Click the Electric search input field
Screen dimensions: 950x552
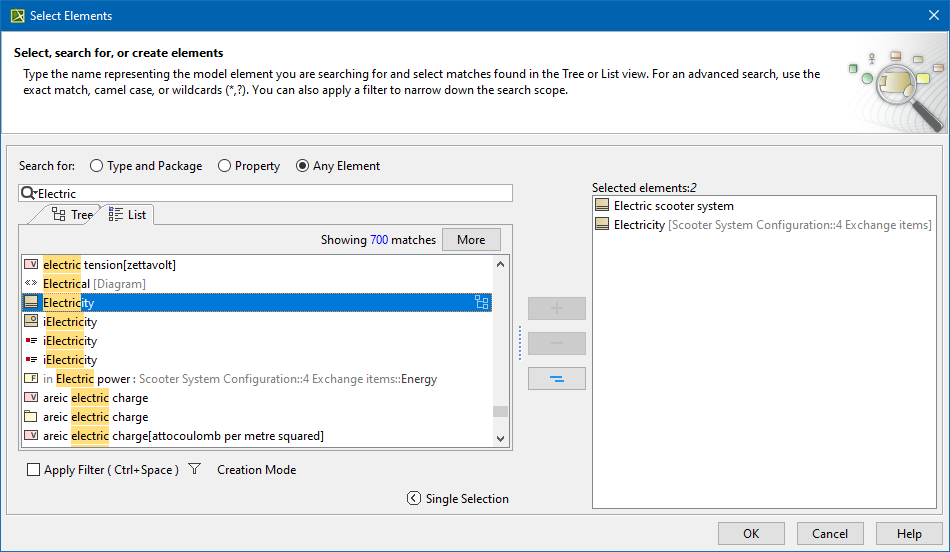(x=270, y=193)
